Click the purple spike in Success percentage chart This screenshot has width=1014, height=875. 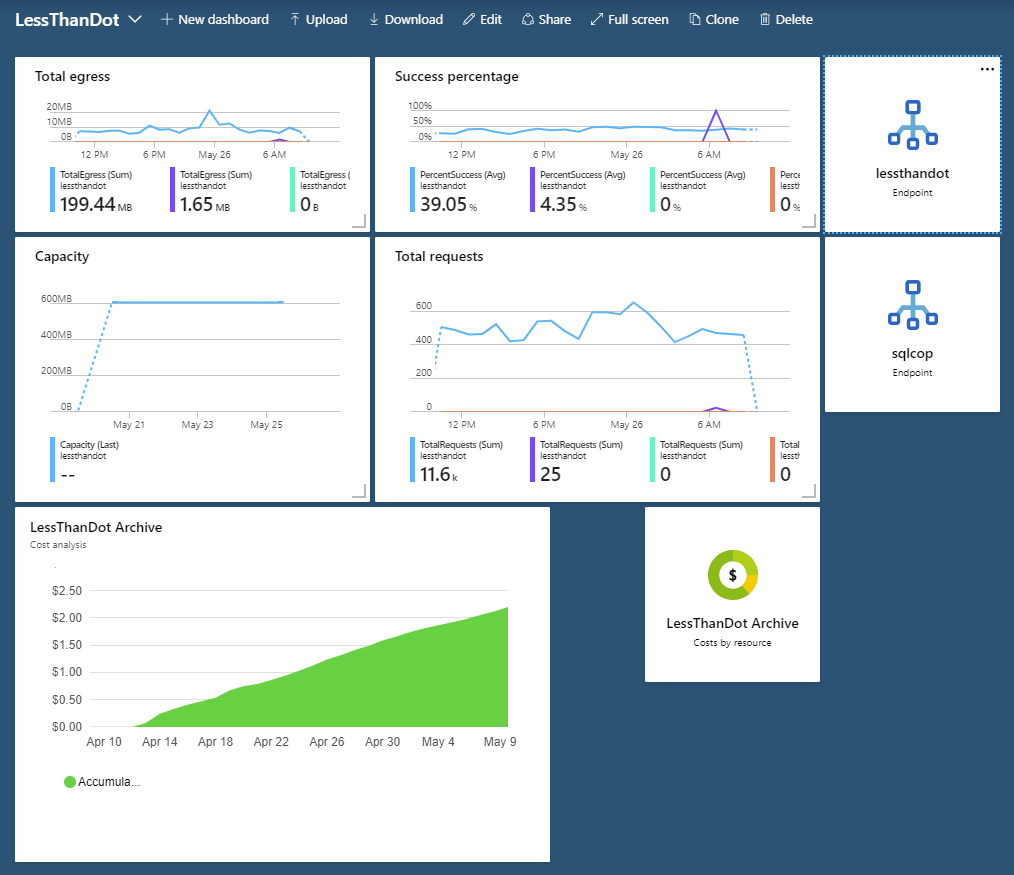[716, 124]
